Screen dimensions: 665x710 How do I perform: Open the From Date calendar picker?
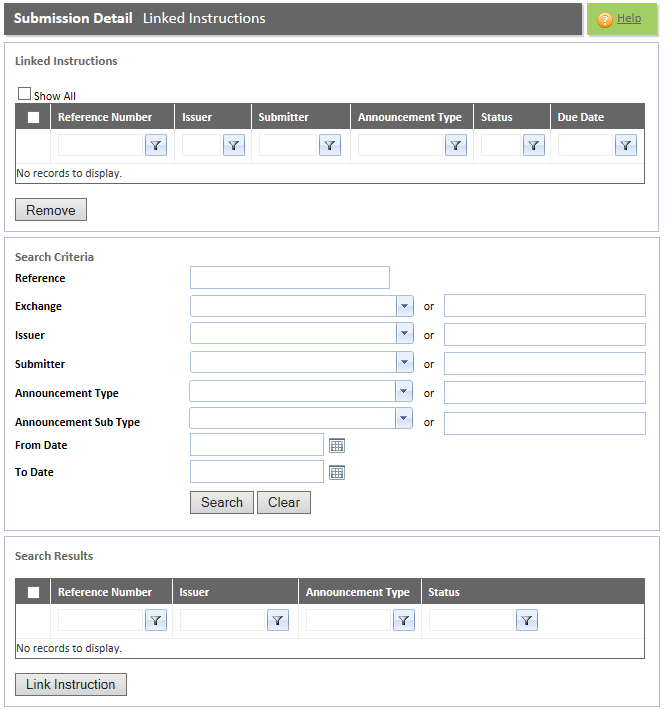(337, 446)
